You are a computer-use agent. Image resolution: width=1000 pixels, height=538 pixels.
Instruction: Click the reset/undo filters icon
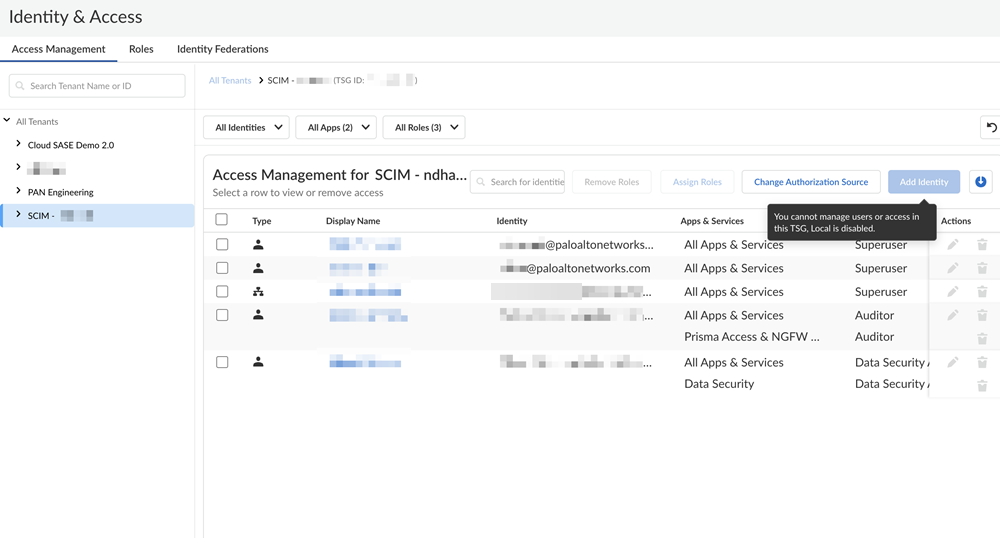990,127
